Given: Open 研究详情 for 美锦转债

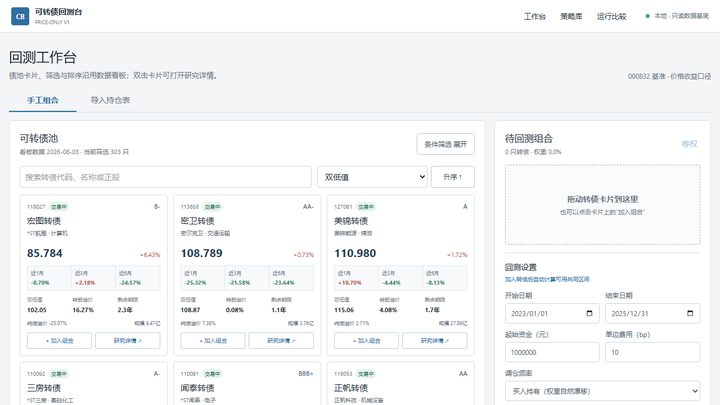Looking at the screenshot, I should point(435,341).
